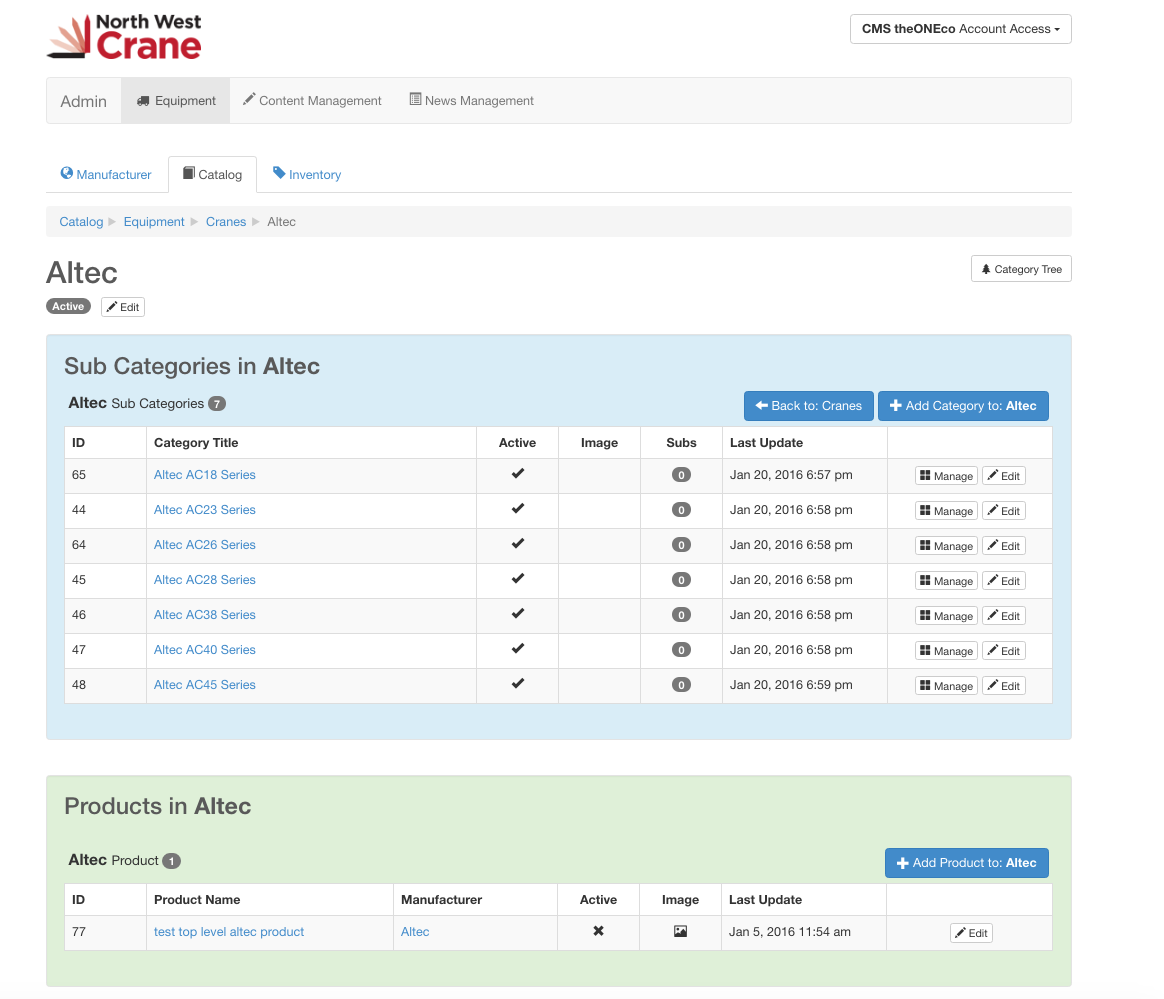The height and width of the screenshot is (999, 1164).
Task: Open the Category Tree view
Action: pyautogui.click(x=1020, y=269)
